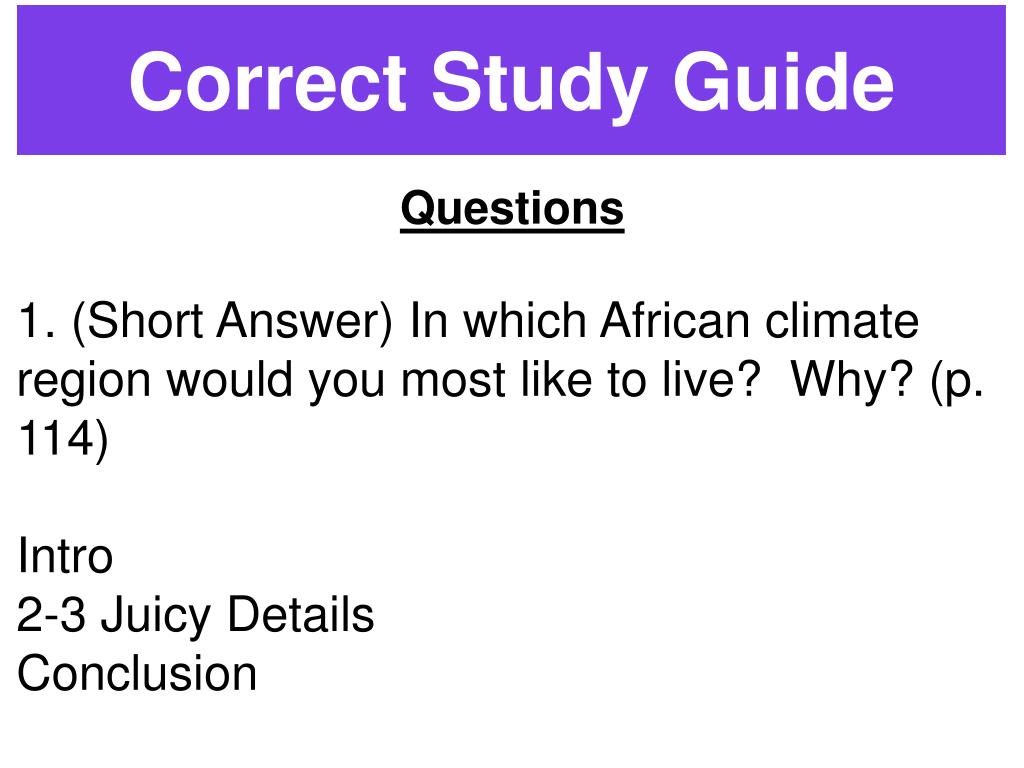Click the word 'Guide' in the title
The image size is (1024, 768).
coord(784,81)
